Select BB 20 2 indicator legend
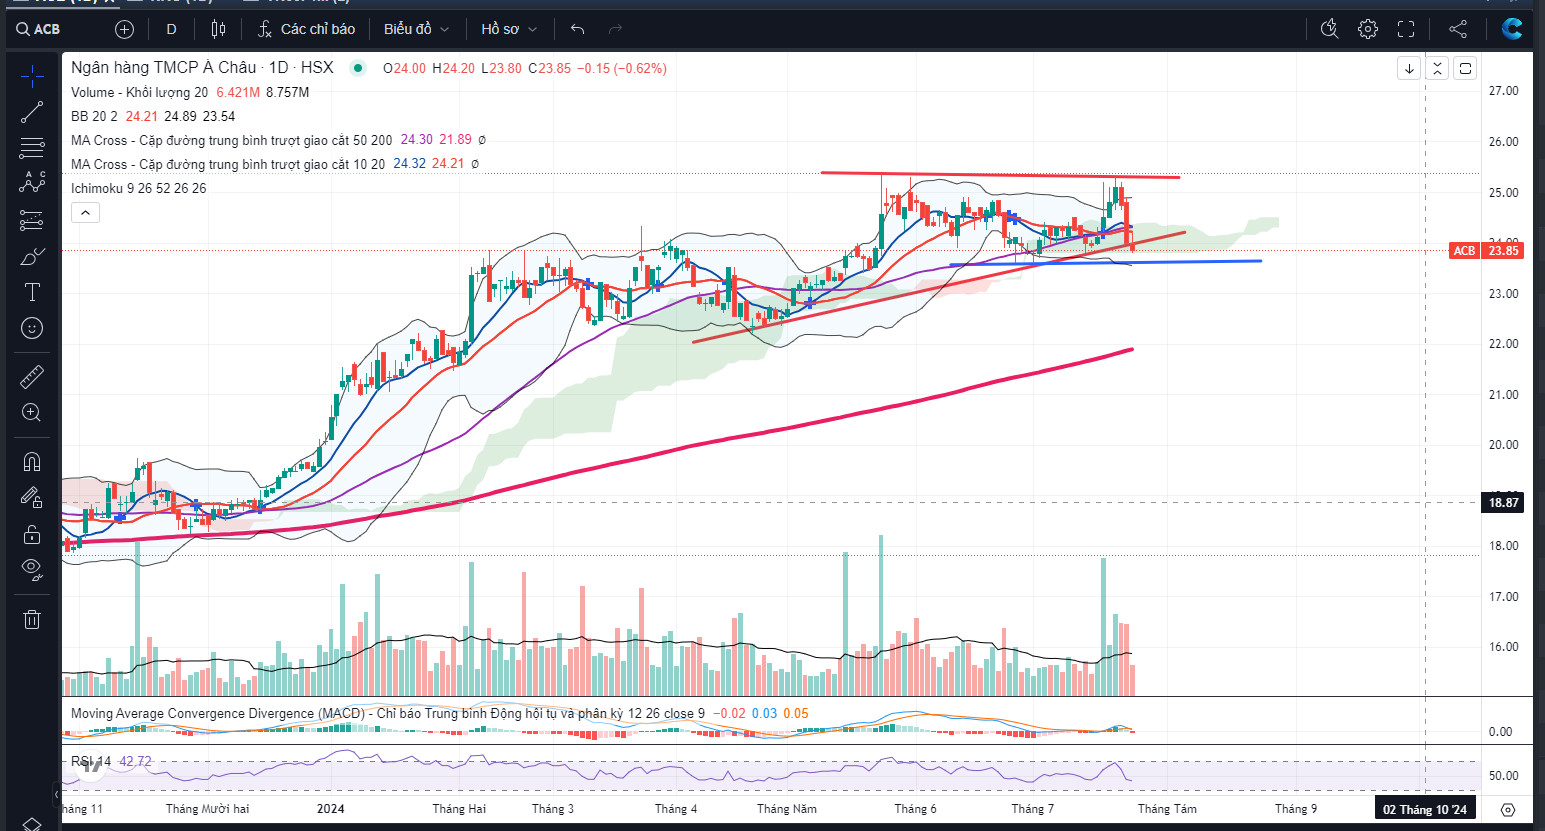Viewport: 1545px width, 831px height. 94,116
